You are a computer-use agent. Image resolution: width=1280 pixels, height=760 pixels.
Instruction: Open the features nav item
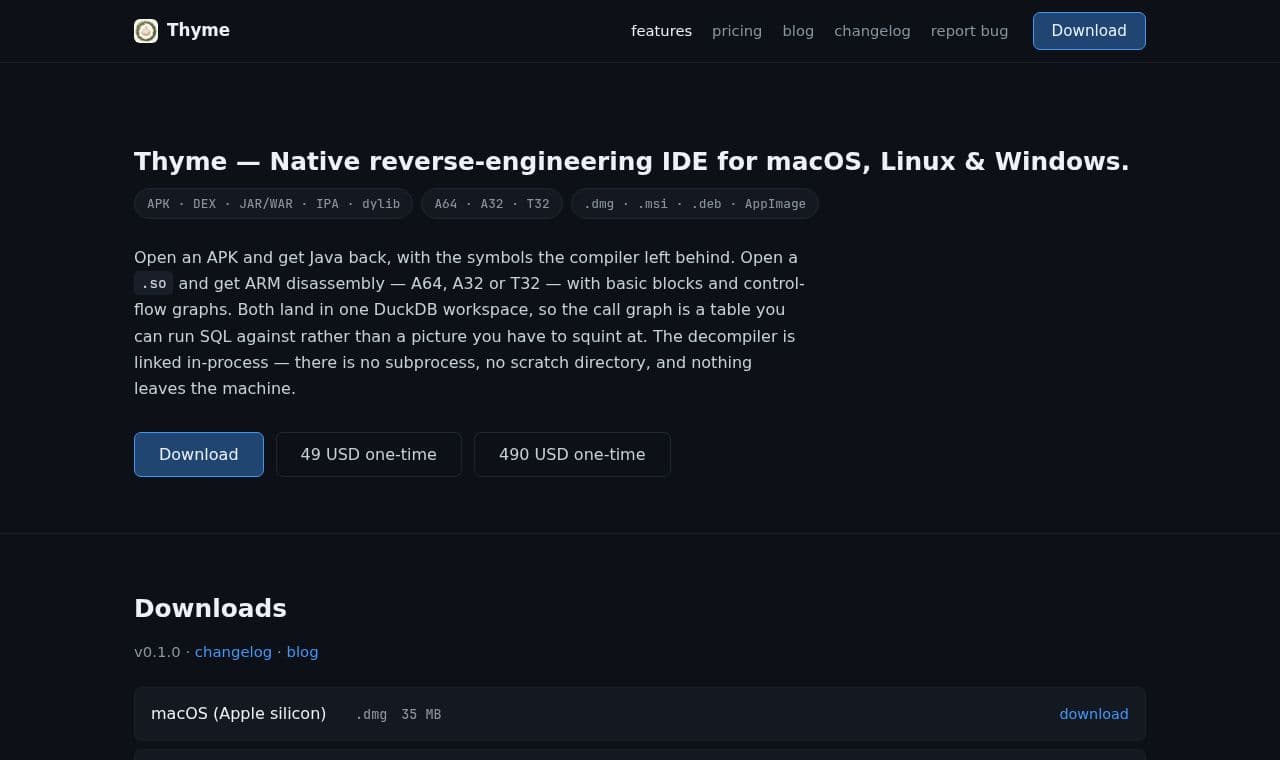(661, 31)
